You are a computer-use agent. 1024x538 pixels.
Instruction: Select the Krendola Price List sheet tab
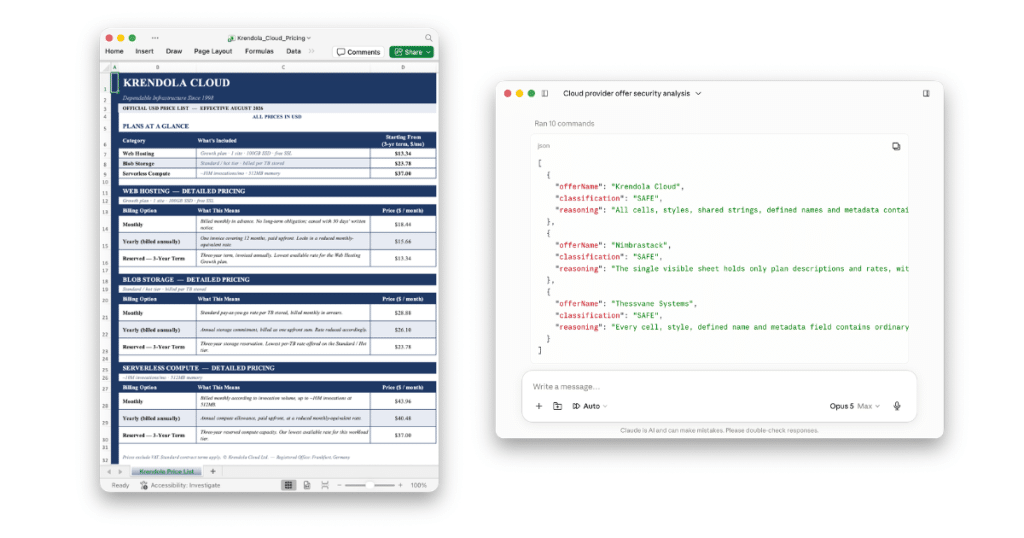coord(166,471)
